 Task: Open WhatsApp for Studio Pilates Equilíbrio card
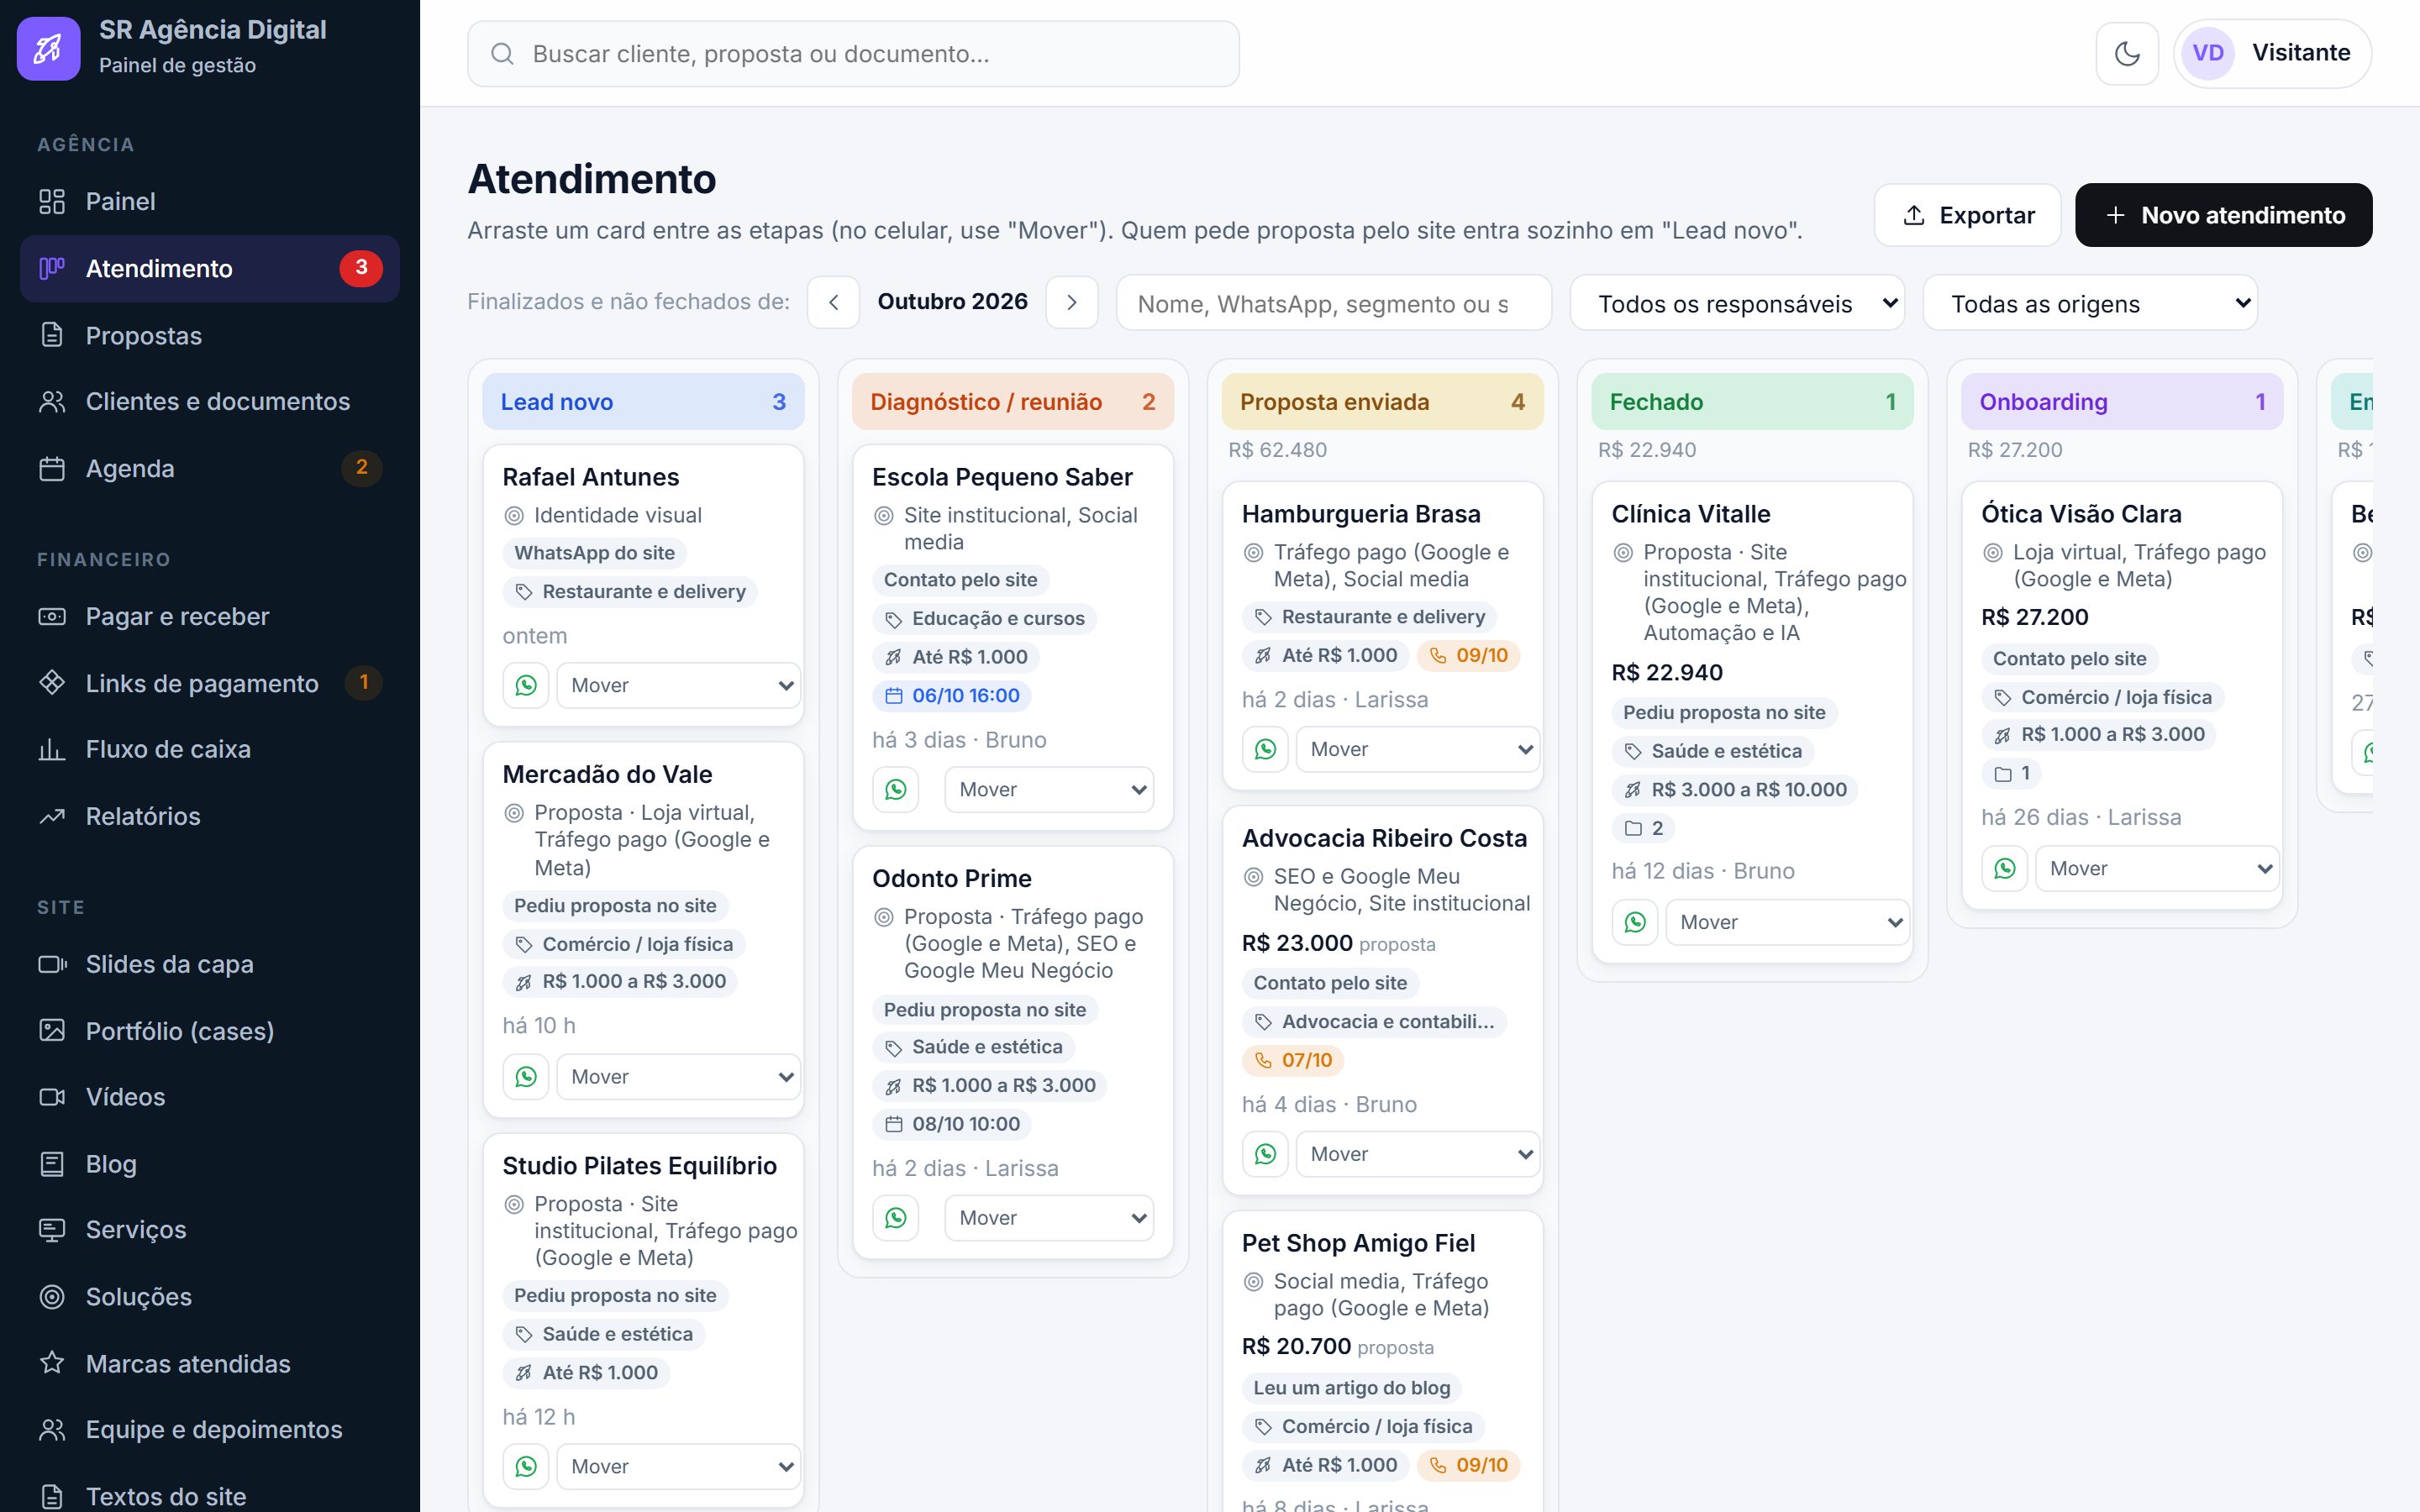coord(526,1466)
